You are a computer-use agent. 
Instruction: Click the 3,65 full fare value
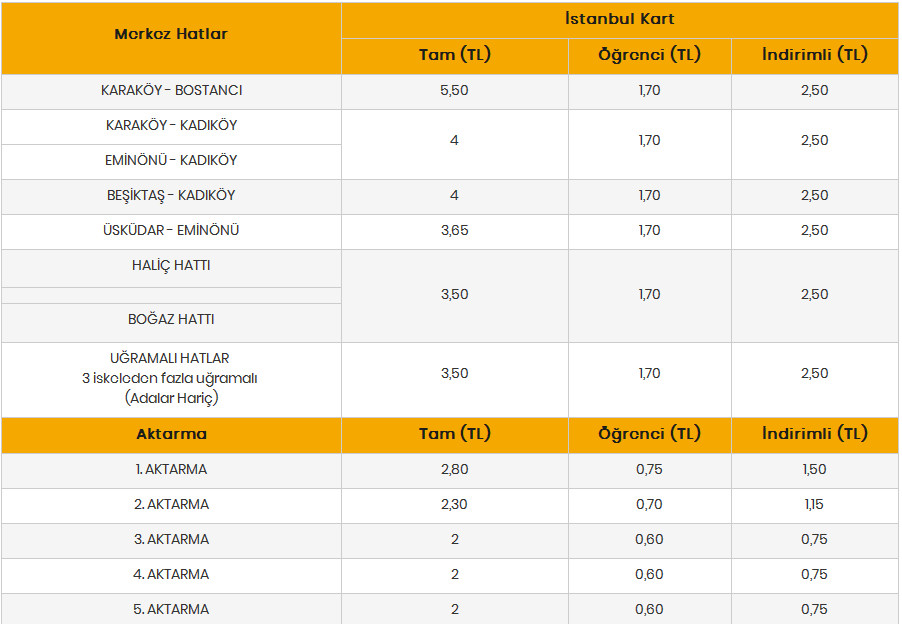[454, 230]
